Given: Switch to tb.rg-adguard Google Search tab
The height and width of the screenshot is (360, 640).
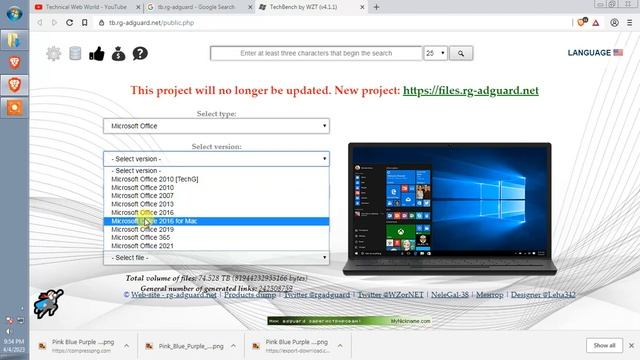Looking at the screenshot, I should [x=196, y=7].
